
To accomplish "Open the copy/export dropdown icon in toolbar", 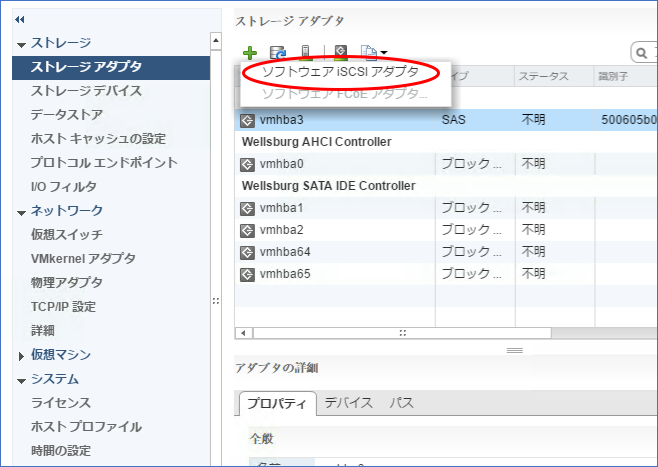I will click(373, 52).
